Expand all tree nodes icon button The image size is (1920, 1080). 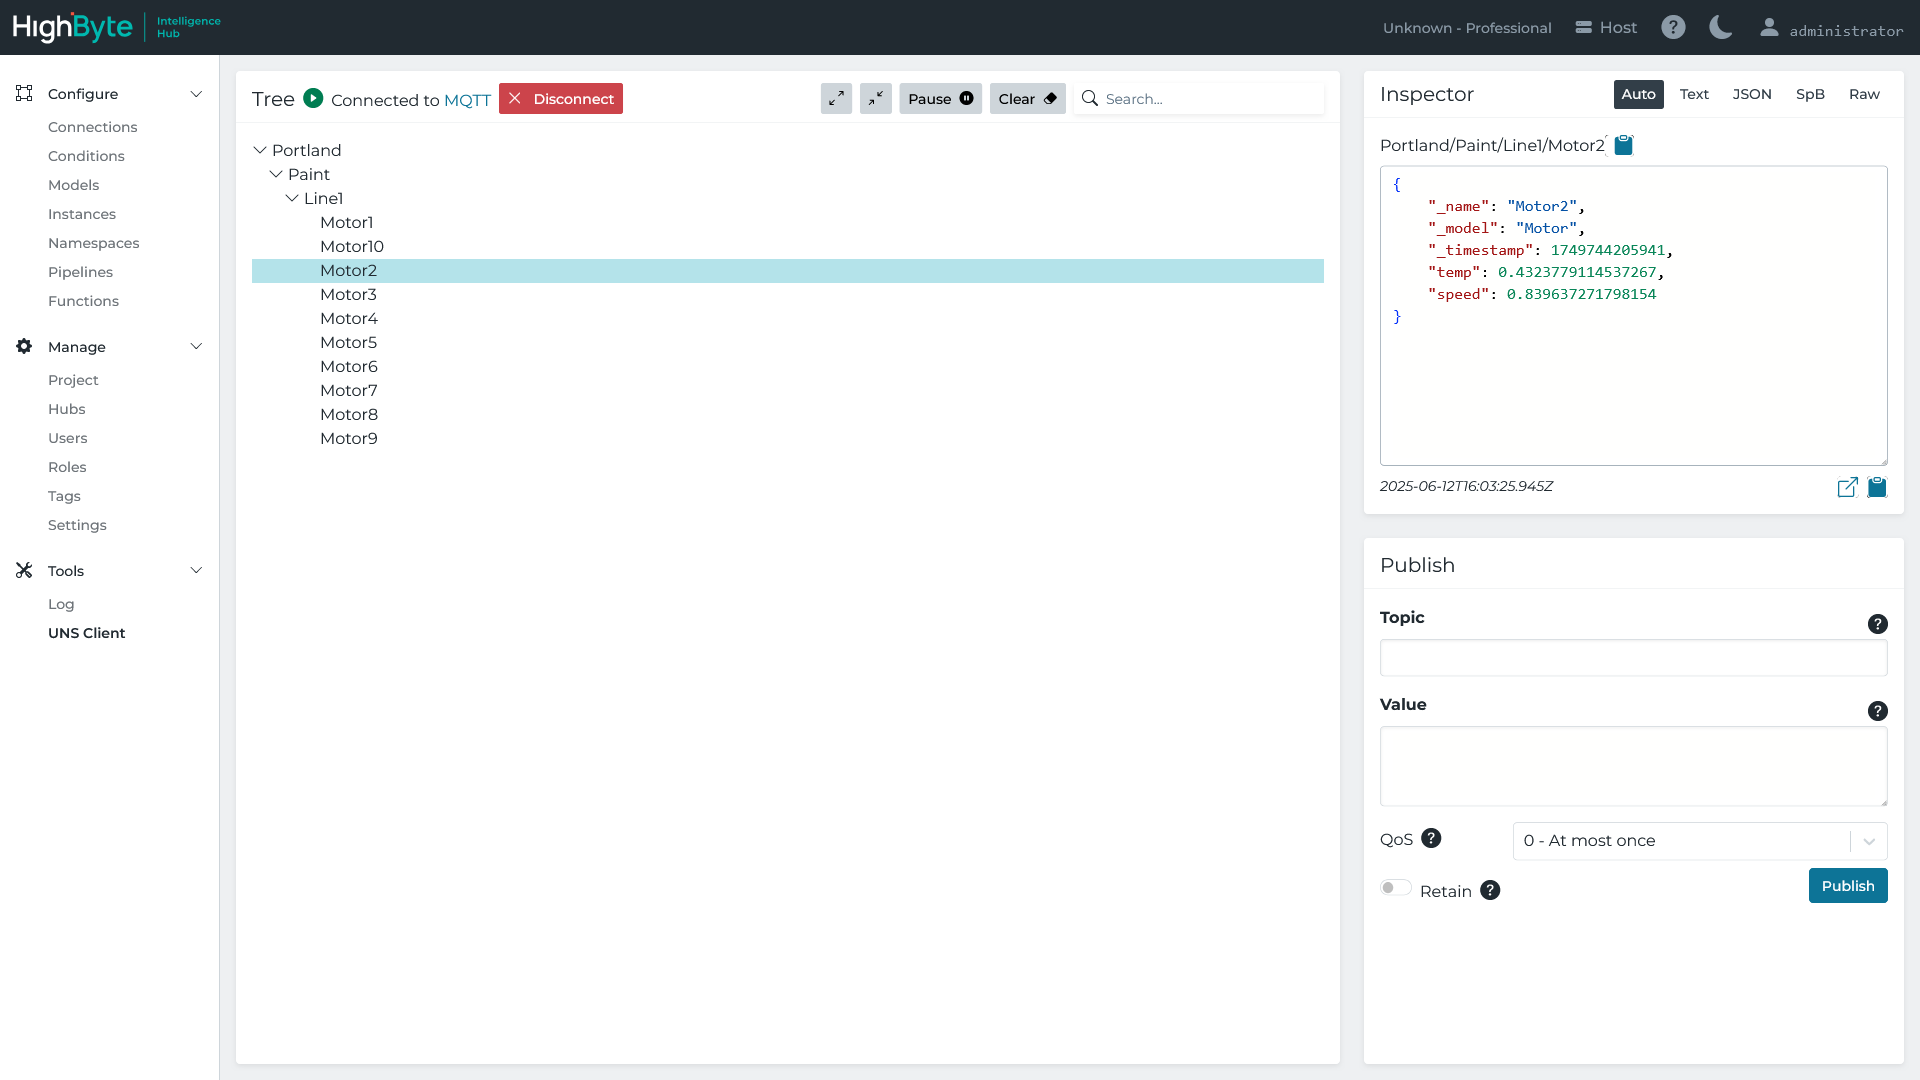(836, 98)
